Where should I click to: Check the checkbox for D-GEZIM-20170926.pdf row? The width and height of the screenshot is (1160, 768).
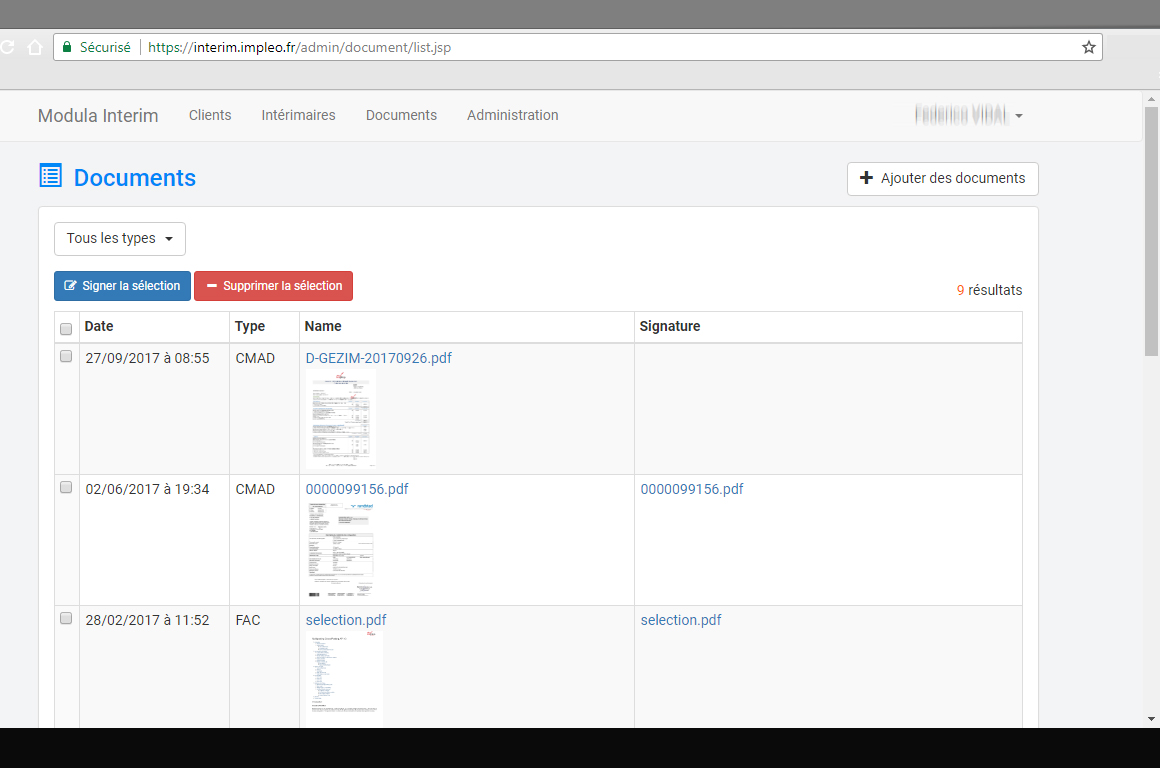tap(66, 355)
